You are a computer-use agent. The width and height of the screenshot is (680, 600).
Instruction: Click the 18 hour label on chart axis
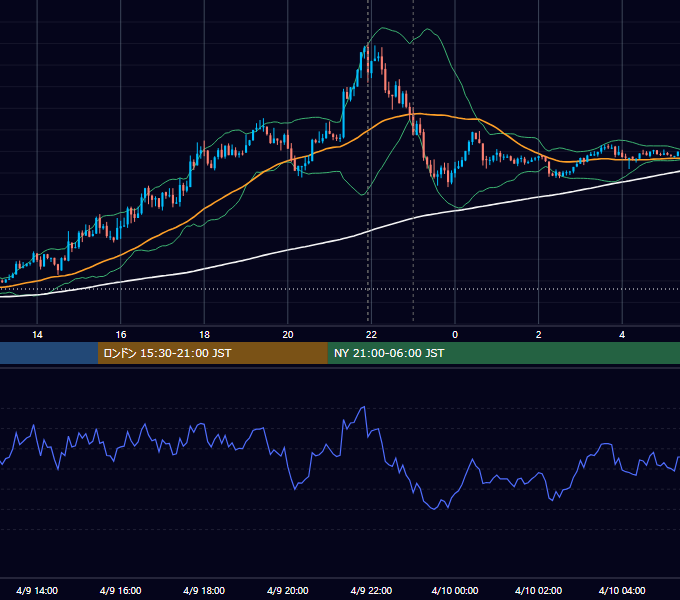[204, 335]
